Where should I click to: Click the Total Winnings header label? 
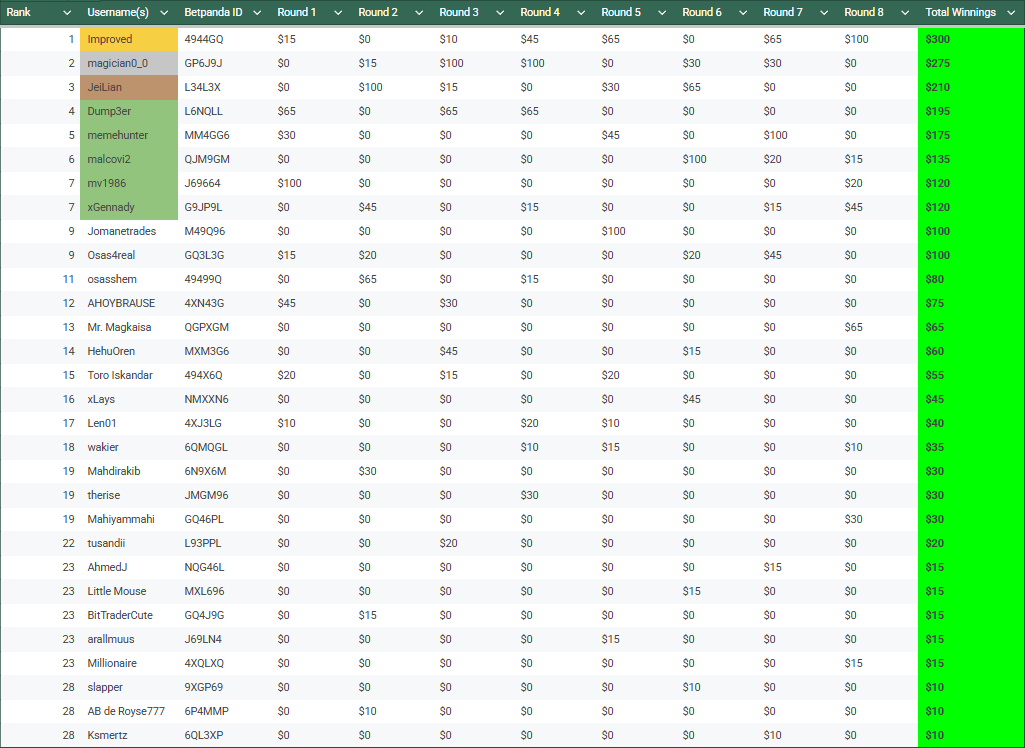coord(960,13)
